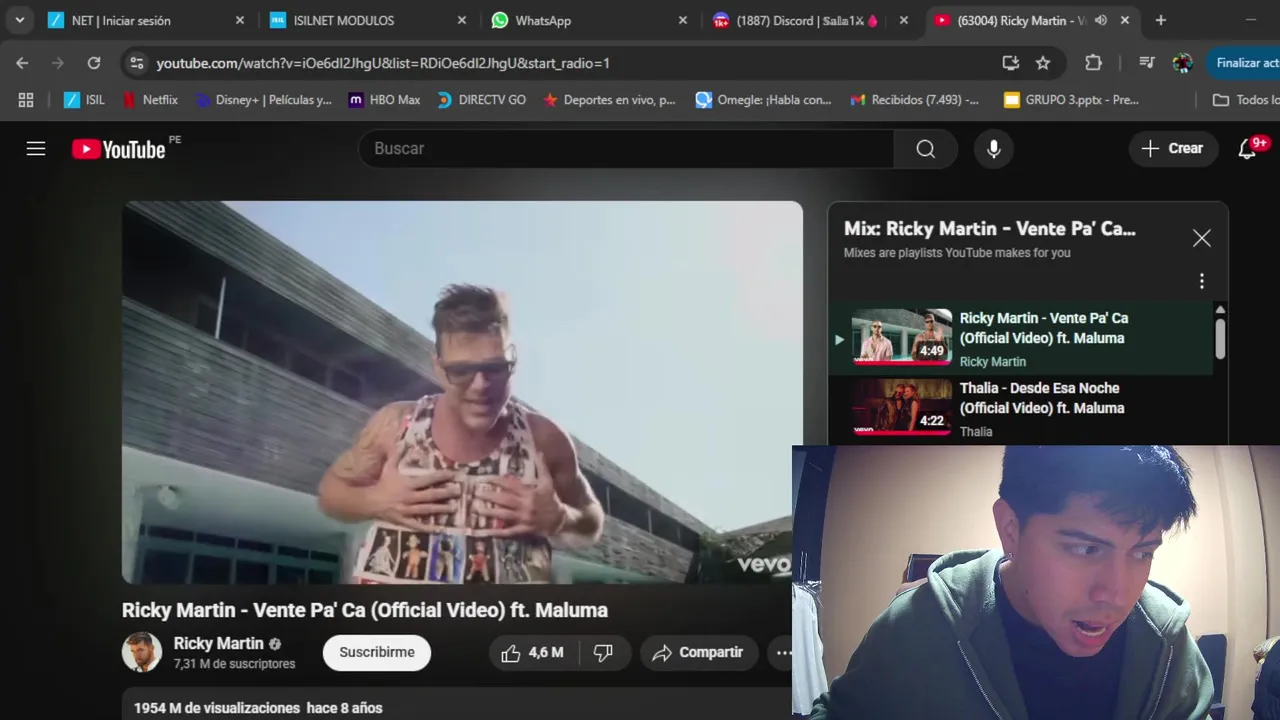Open a new browser tab

(x=1161, y=20)
